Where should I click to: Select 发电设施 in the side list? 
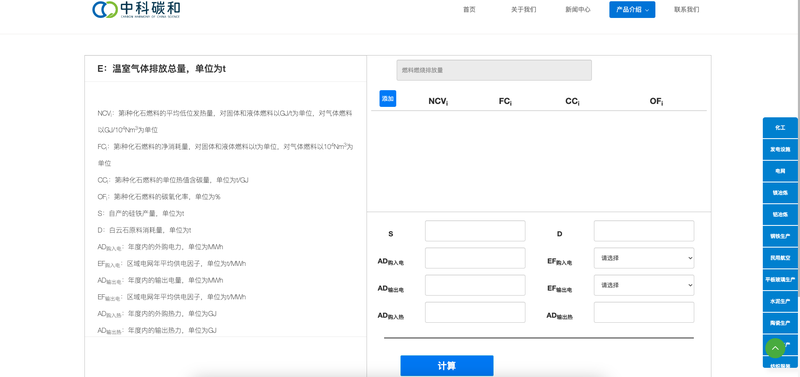[x=780, y=149]
